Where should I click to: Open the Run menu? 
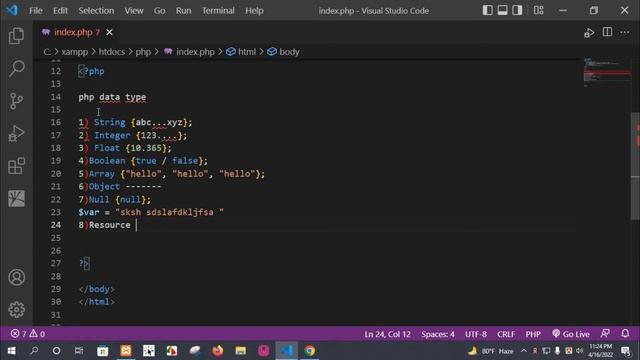tap(183, 11)
